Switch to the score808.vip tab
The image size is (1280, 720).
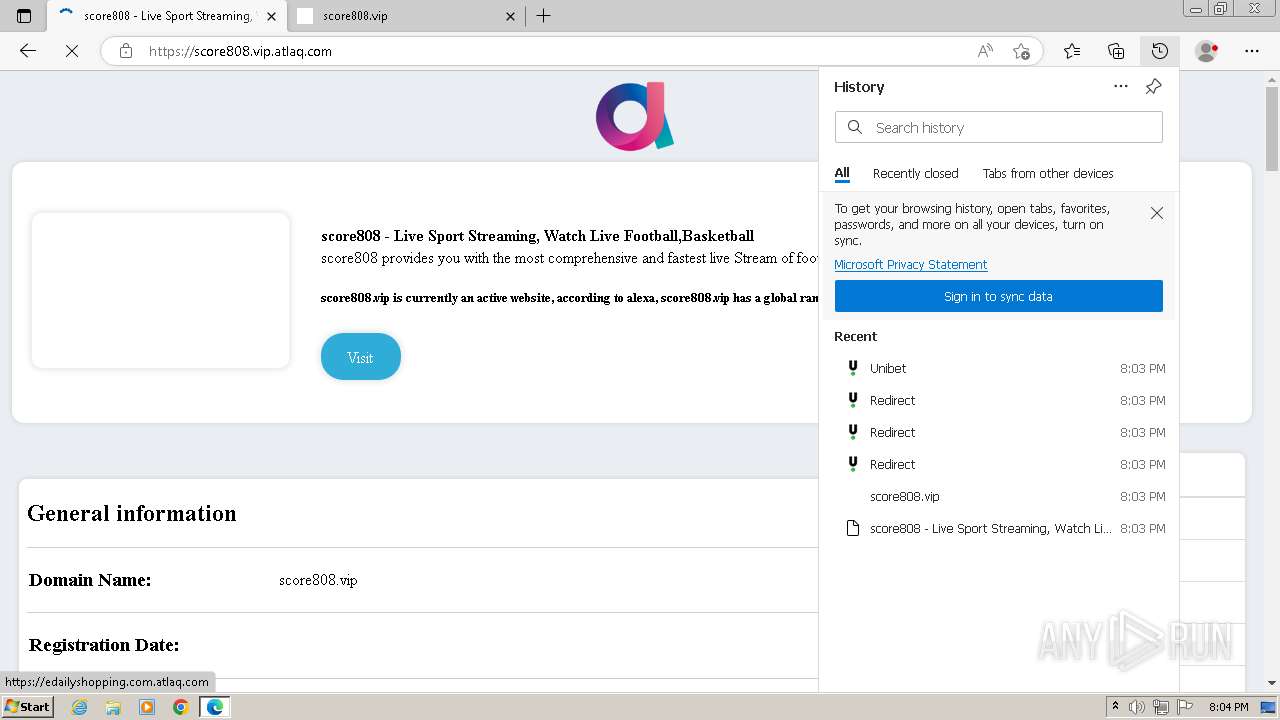406,16
